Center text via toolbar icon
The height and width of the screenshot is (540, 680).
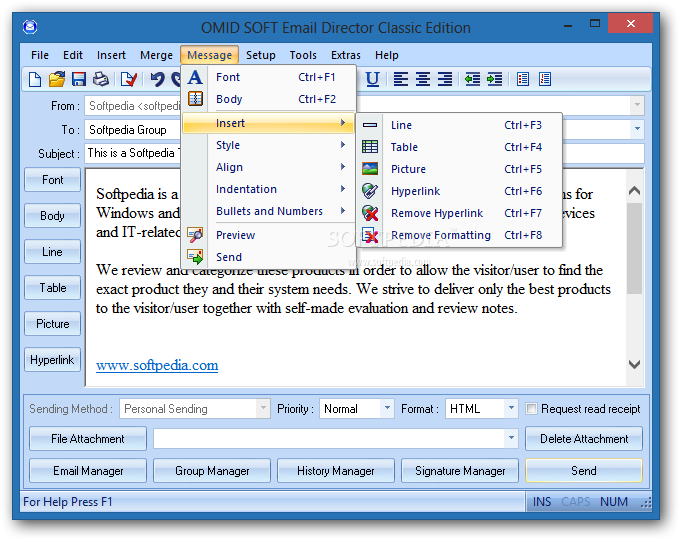click(x=423, y=79)
